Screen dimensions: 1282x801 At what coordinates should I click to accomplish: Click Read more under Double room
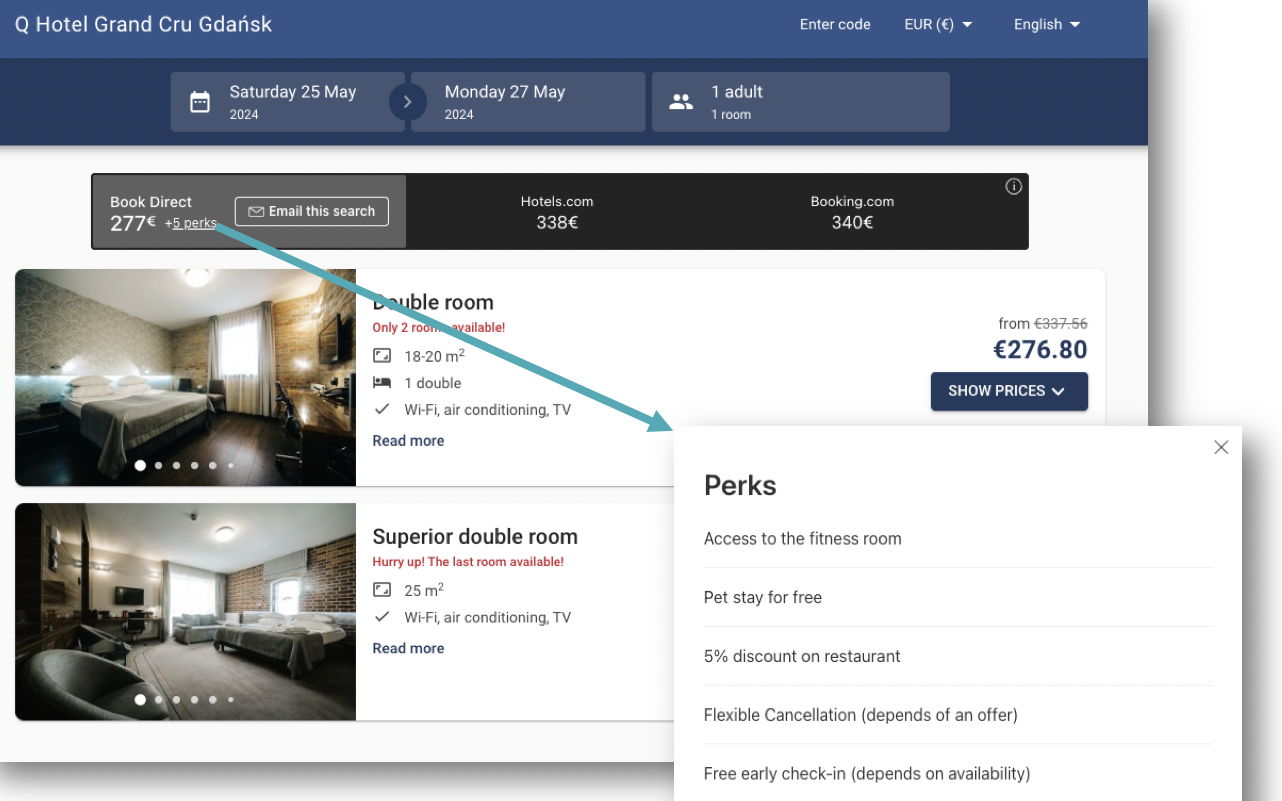pyautogui.click(x=408, y=440)
